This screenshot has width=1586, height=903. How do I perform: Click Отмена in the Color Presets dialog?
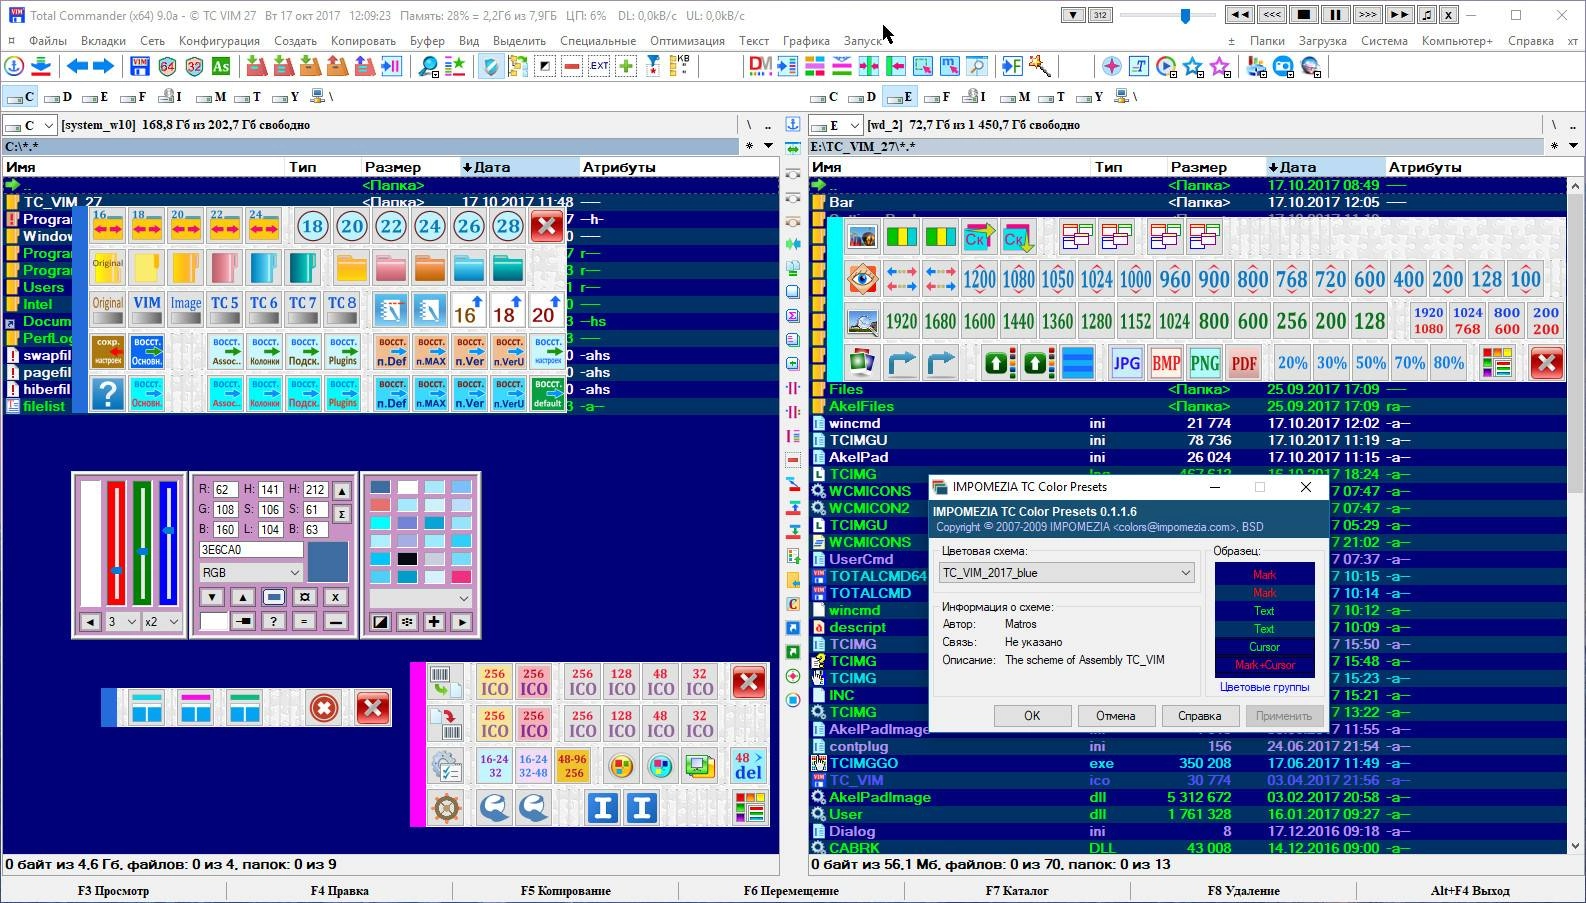point(1115,716)
